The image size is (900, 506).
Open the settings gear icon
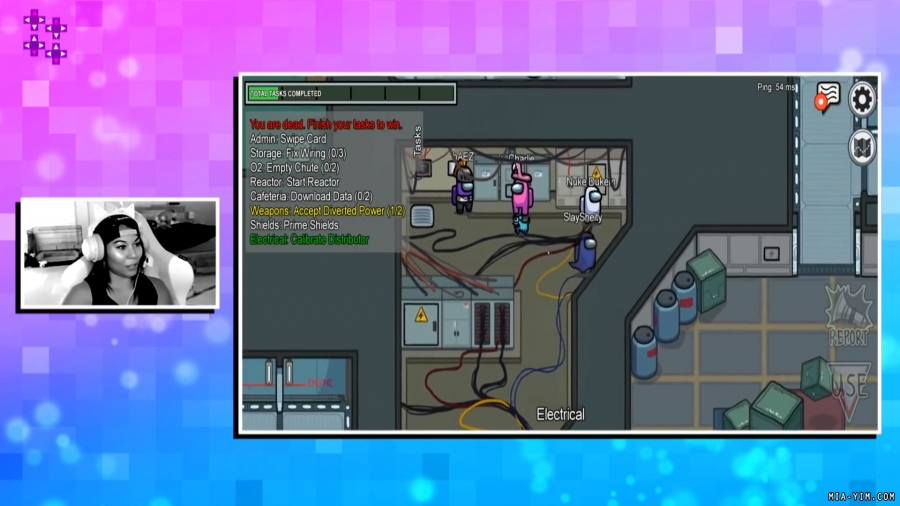pos(862,99)
